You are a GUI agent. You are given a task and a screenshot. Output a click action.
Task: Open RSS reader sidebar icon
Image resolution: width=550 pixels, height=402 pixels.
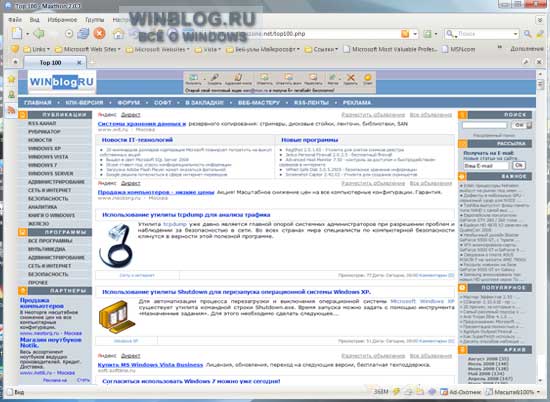[x=12, y=110]
